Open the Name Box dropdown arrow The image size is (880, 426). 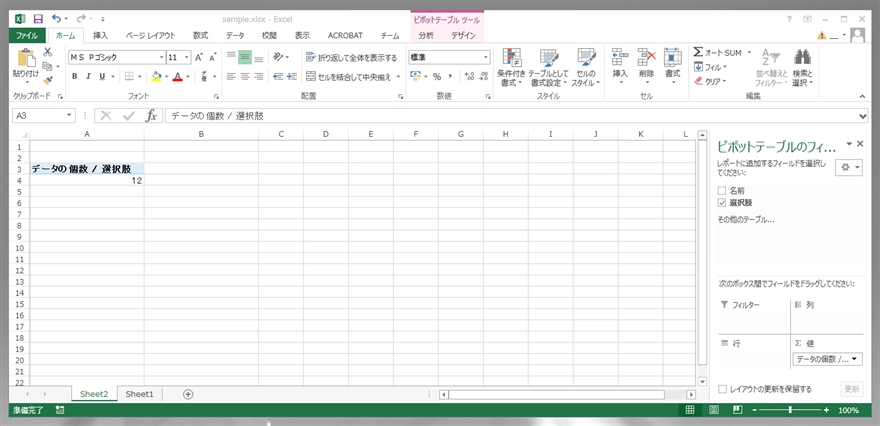click(x=70, y=116)
